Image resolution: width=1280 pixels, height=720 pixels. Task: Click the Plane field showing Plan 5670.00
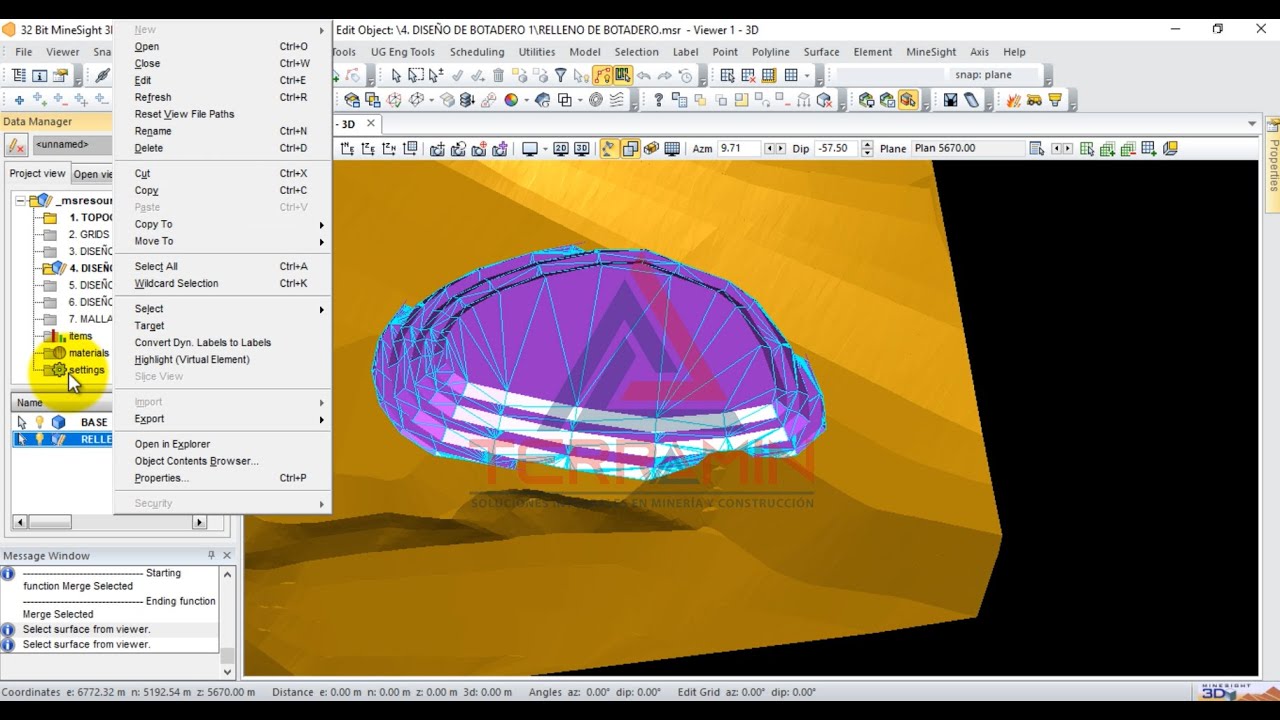(967, 148)
